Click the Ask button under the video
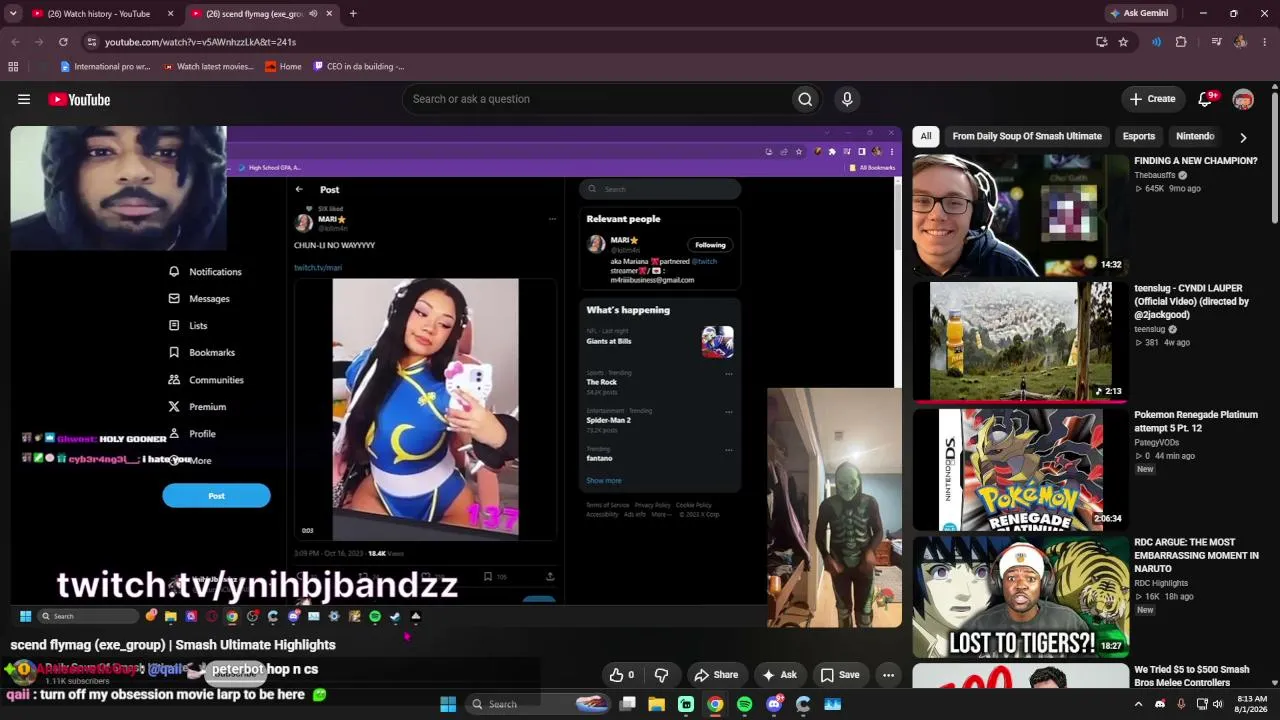The image size is (1280, 720). (x=778, y=675)
